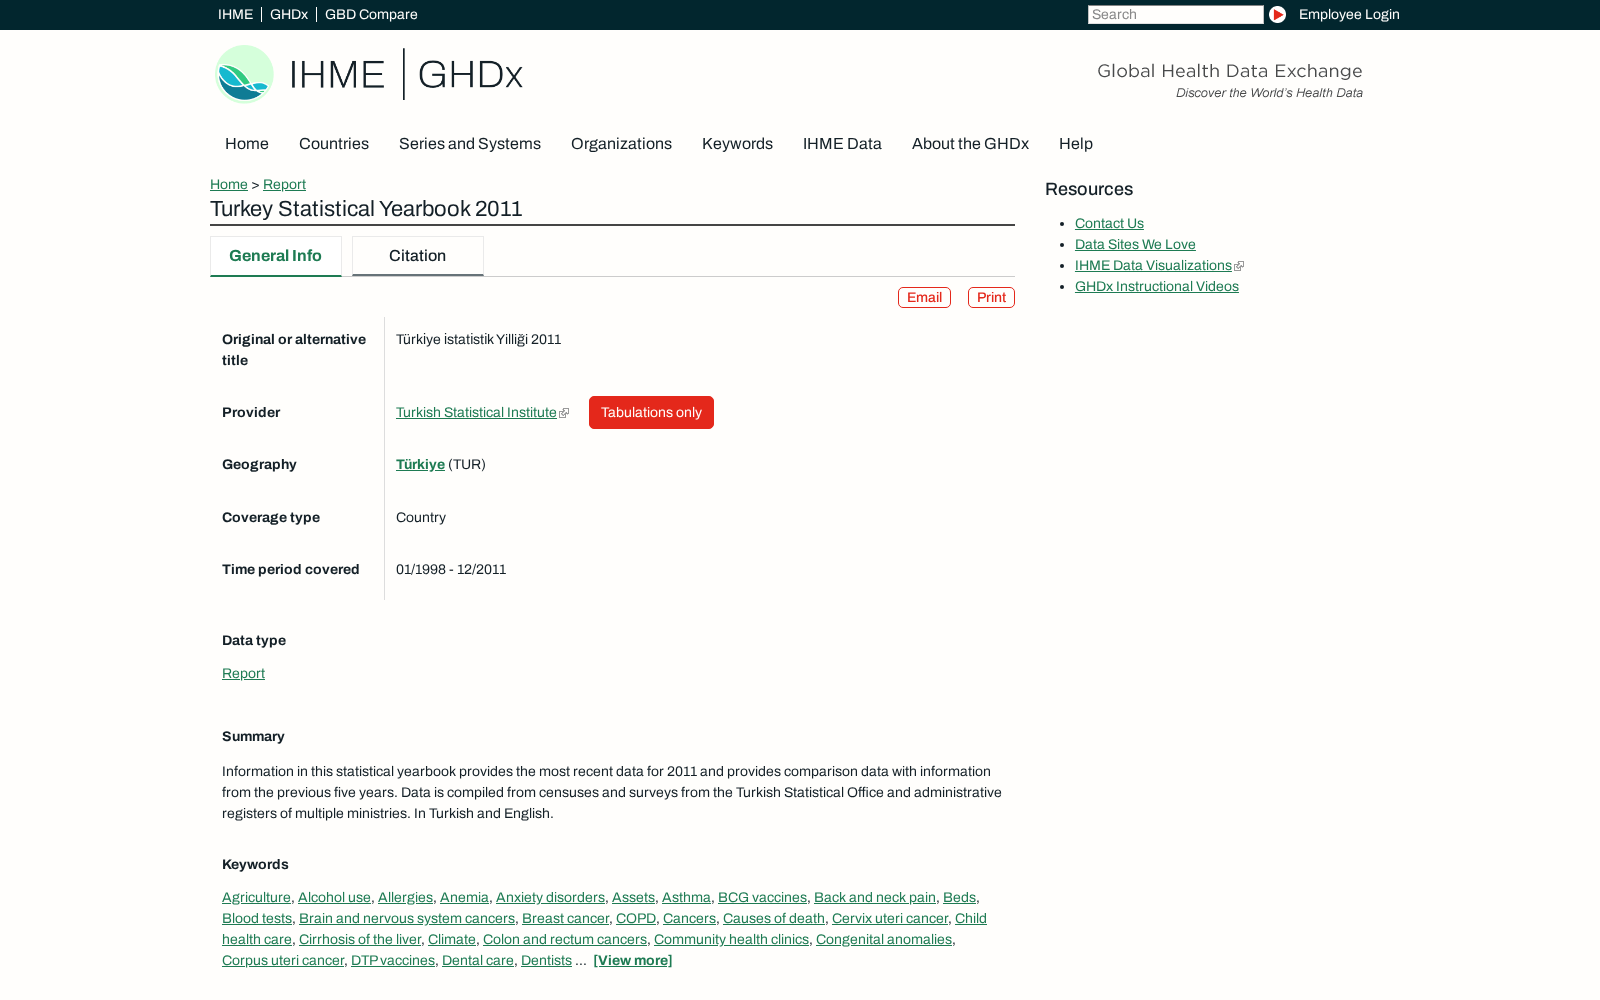The width and height of the screenshot is (1600, 1000).
Task: Open the Contact Us resource link
Action: 1109,224
